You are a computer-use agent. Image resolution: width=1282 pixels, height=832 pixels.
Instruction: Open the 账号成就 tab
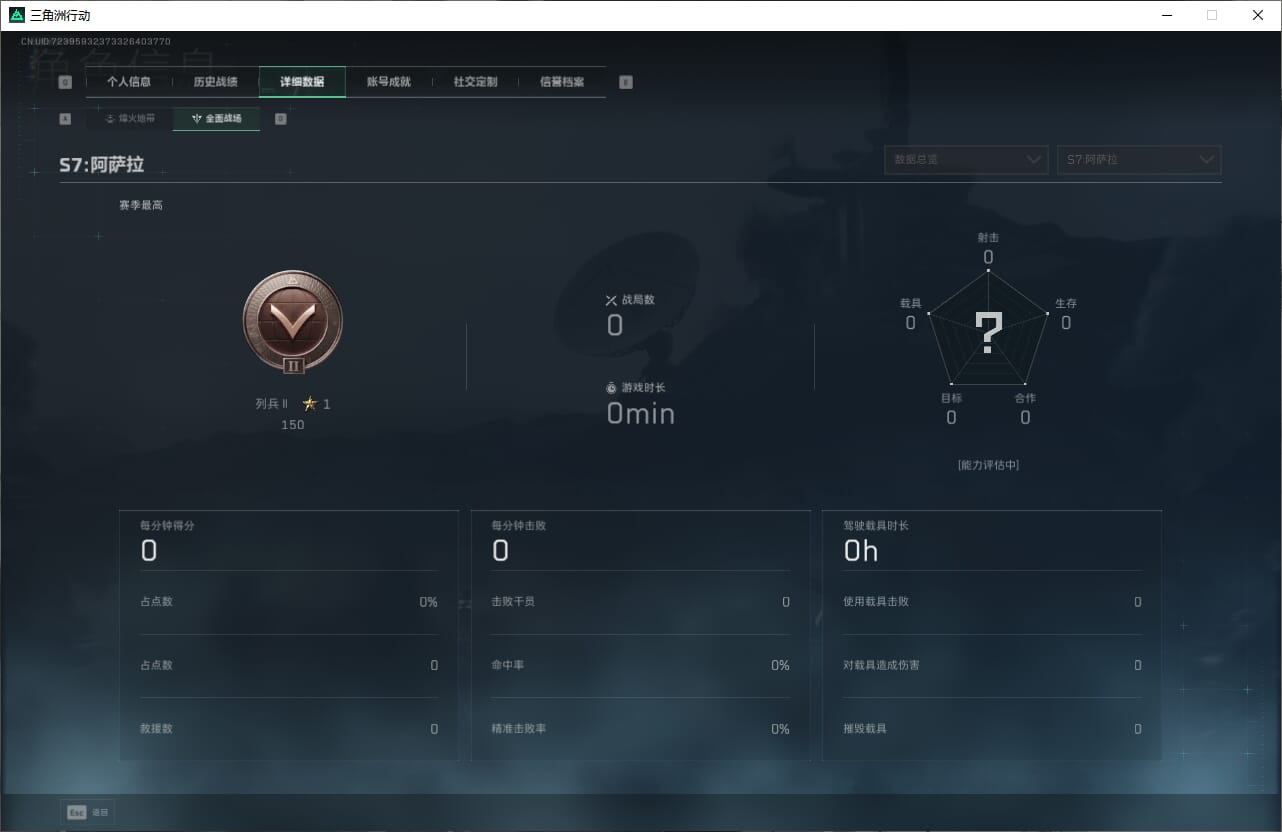(389, 82)
